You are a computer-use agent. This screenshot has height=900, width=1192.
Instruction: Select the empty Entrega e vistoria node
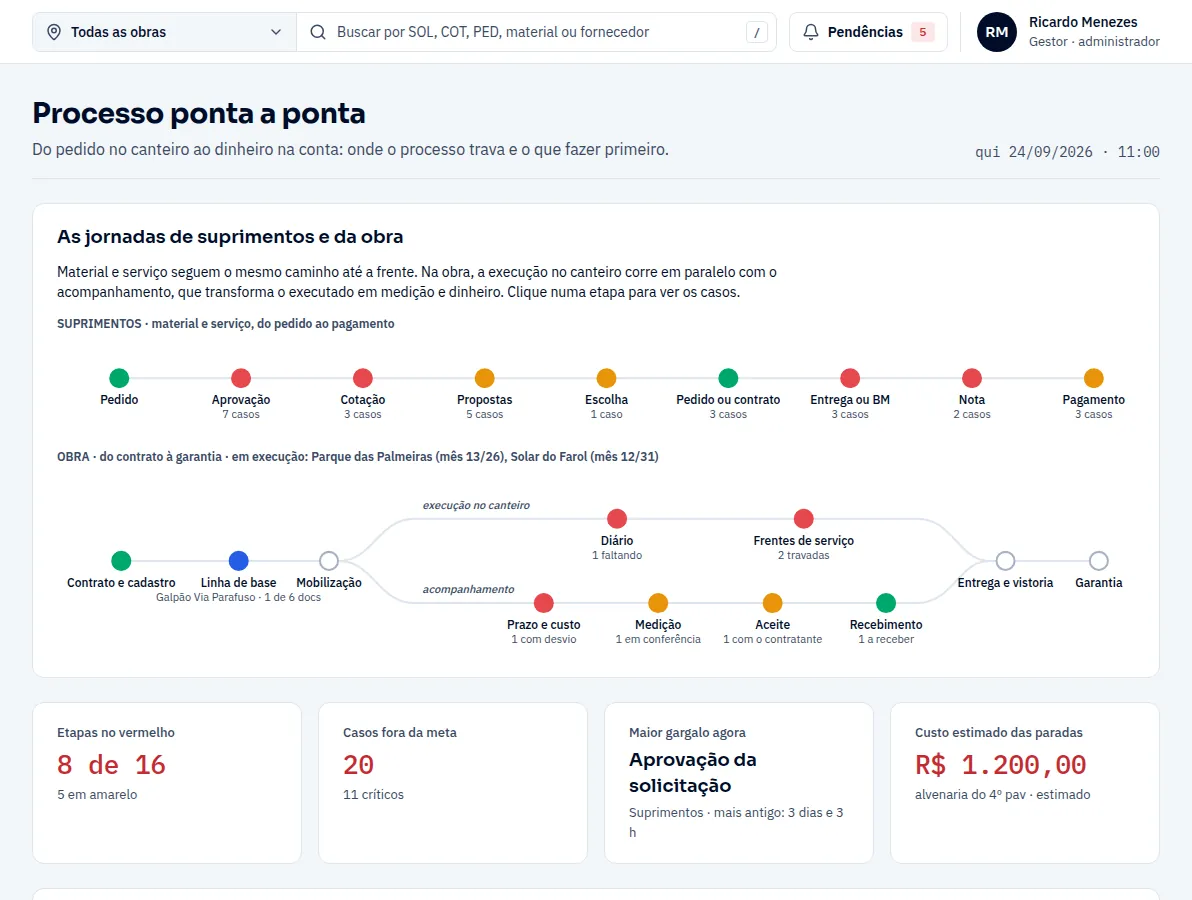(1005, 561)
